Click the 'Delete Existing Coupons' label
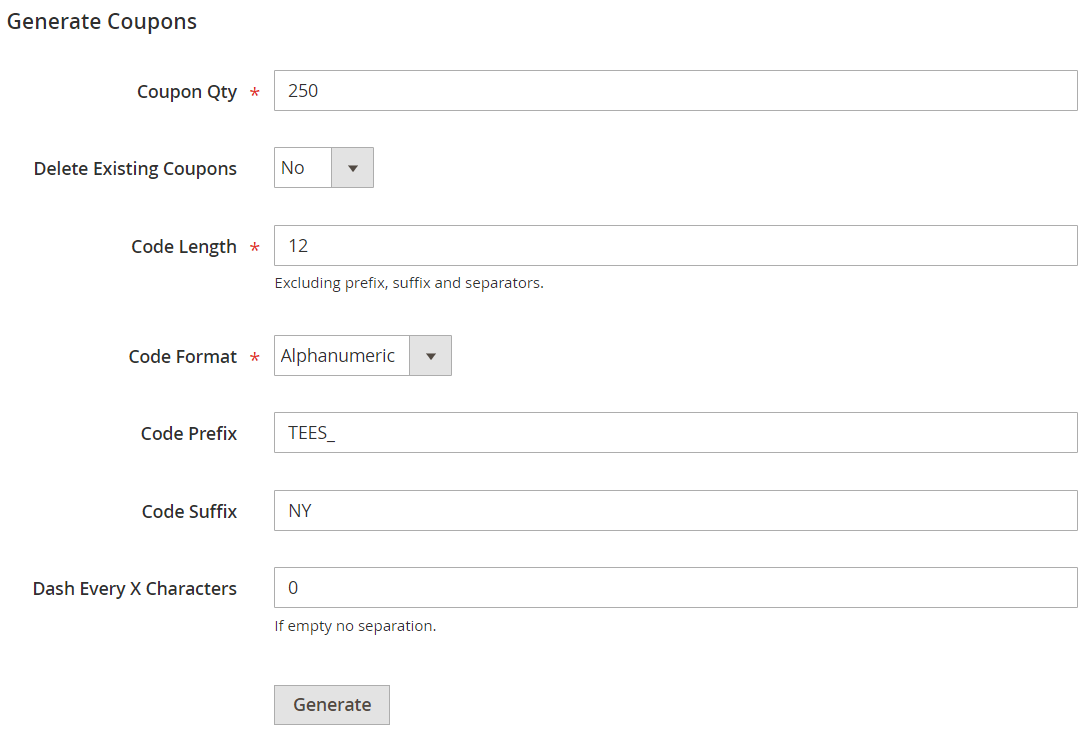Screen dimensions: 1089x734 [135, 169]
